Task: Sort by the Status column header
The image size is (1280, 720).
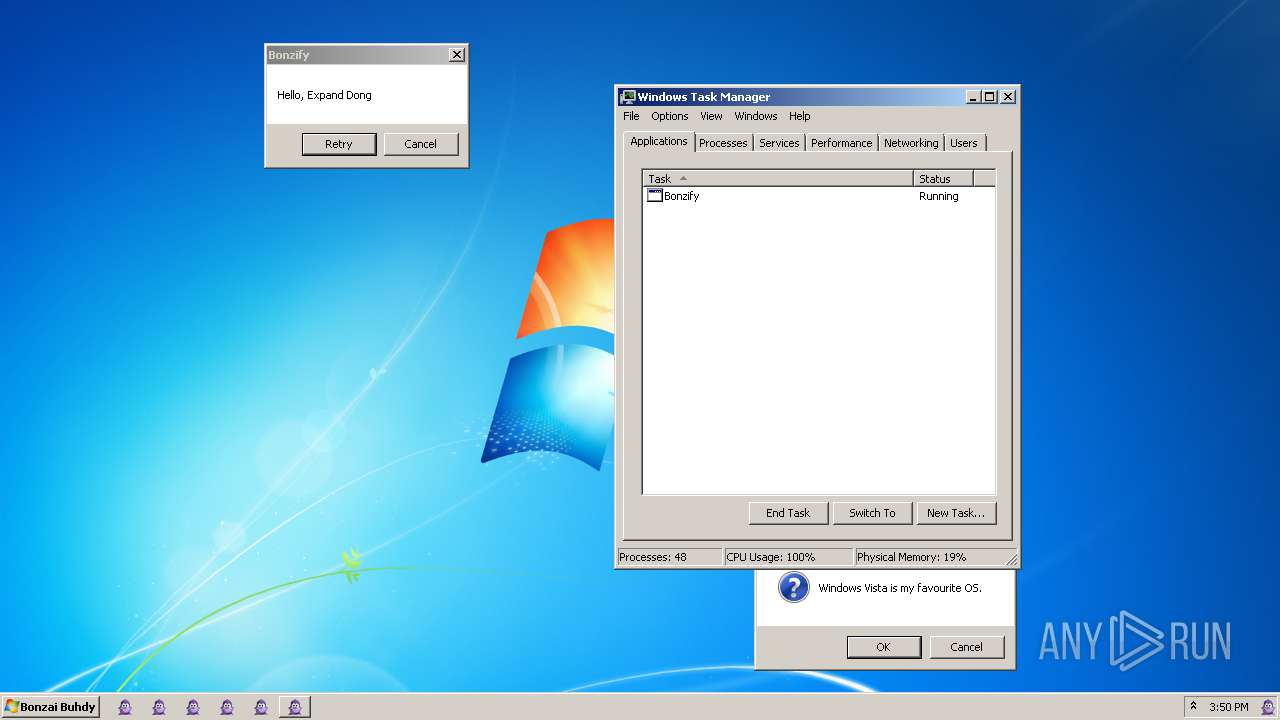Action: (x=943, y=179)
